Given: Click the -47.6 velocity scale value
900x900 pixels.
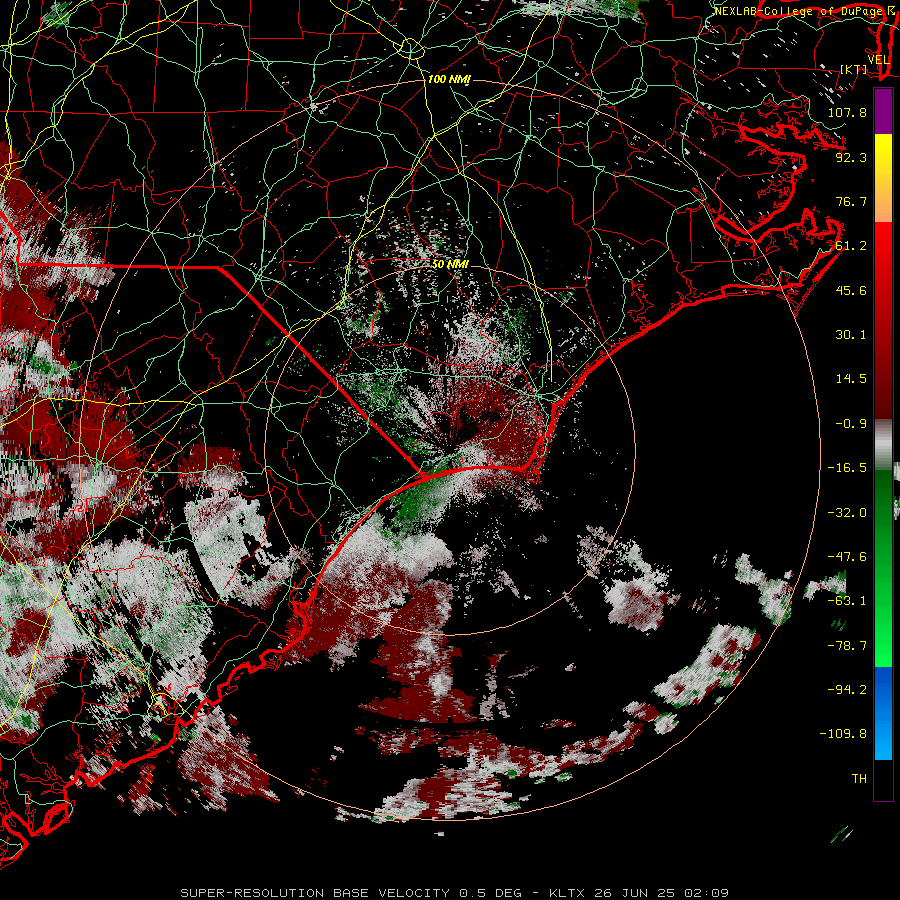Looking at the screenshot, I should 847,557.
